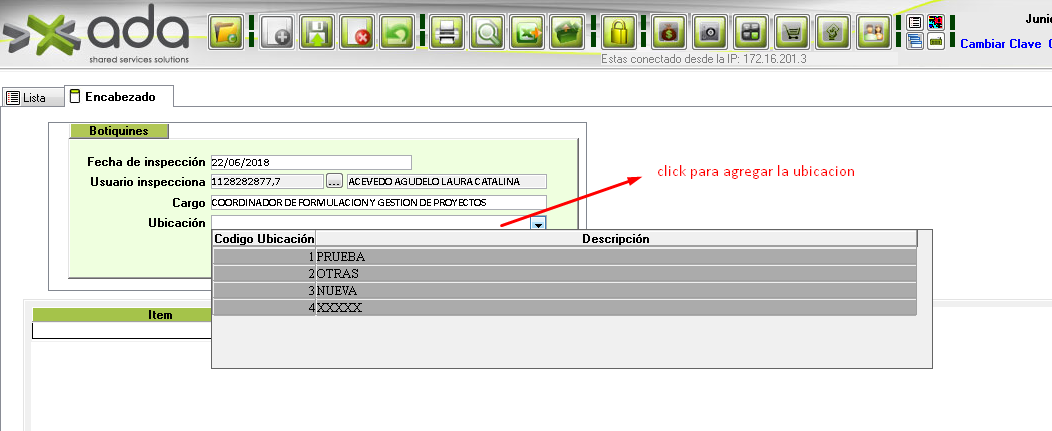Click the Ubicación input field
The image size is (1052, 431).
pyautogui.click(x=370, y=223)
